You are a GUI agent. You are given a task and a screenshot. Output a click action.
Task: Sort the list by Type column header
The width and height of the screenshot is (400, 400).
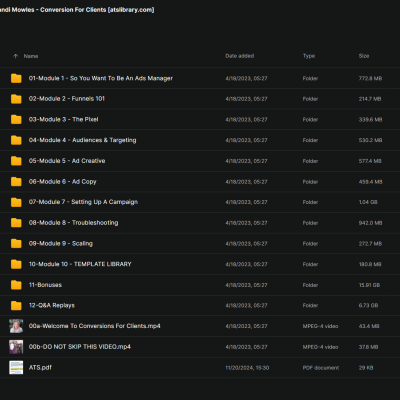click(309, 56)
